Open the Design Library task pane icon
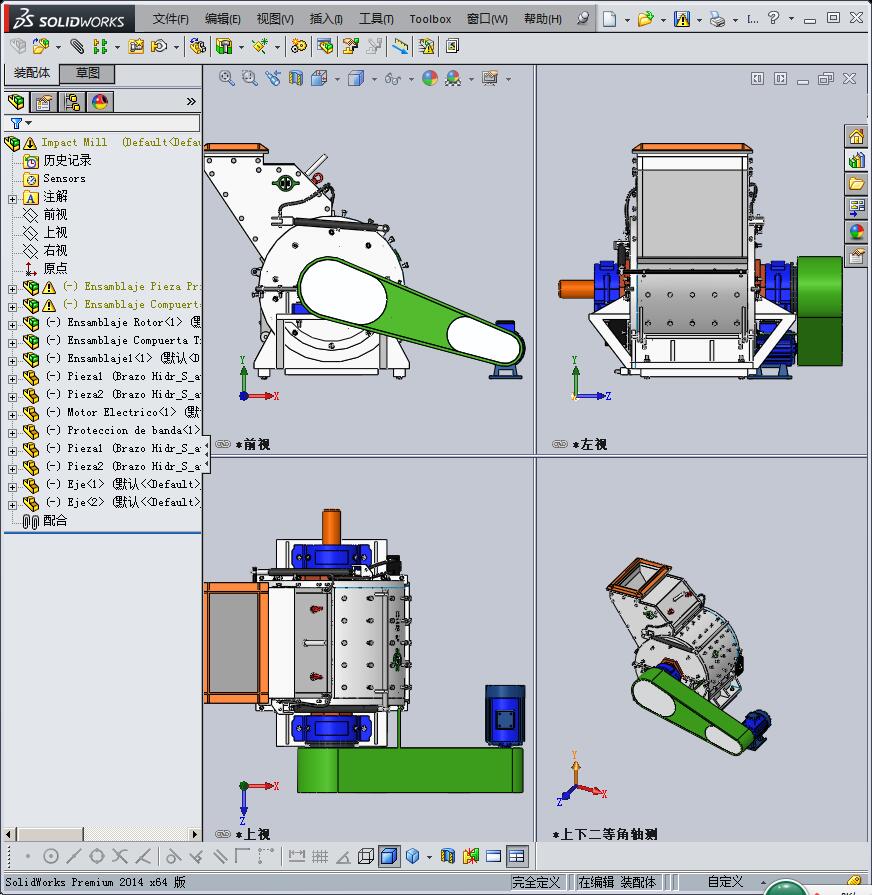This screenshot has height=895, width=872. click(856, 160)
